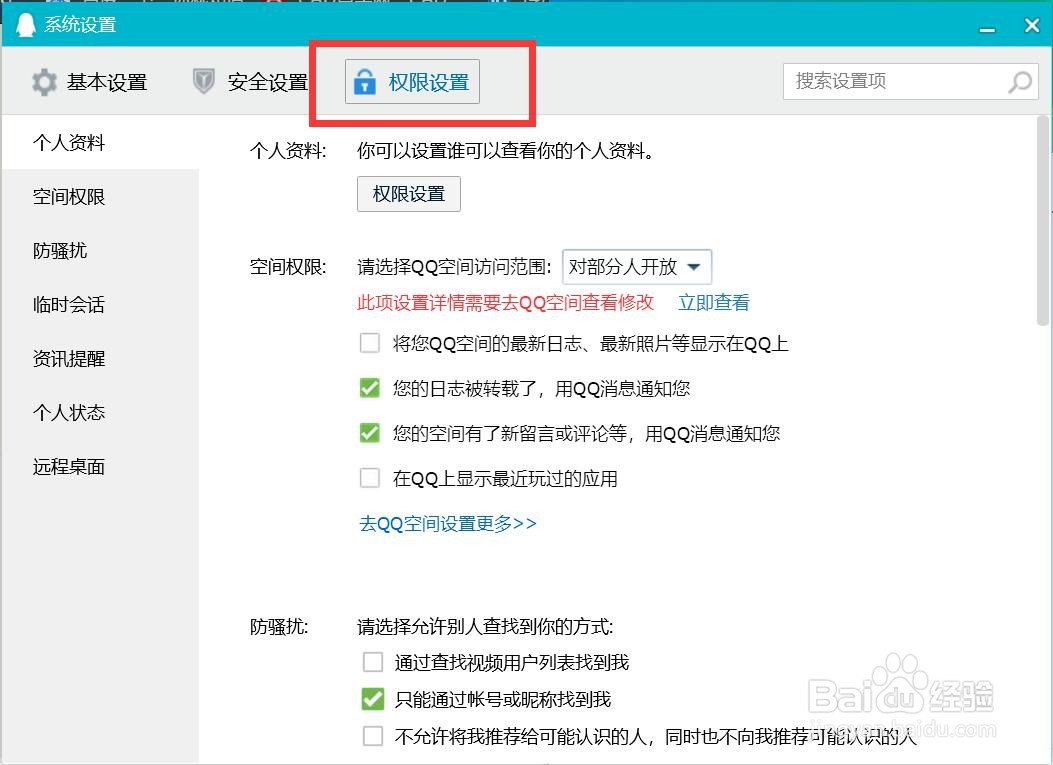This screenshot has width=1053, height=765.
Task: Disable 日志被转载通知 checkbox
Action: [370, 388]
